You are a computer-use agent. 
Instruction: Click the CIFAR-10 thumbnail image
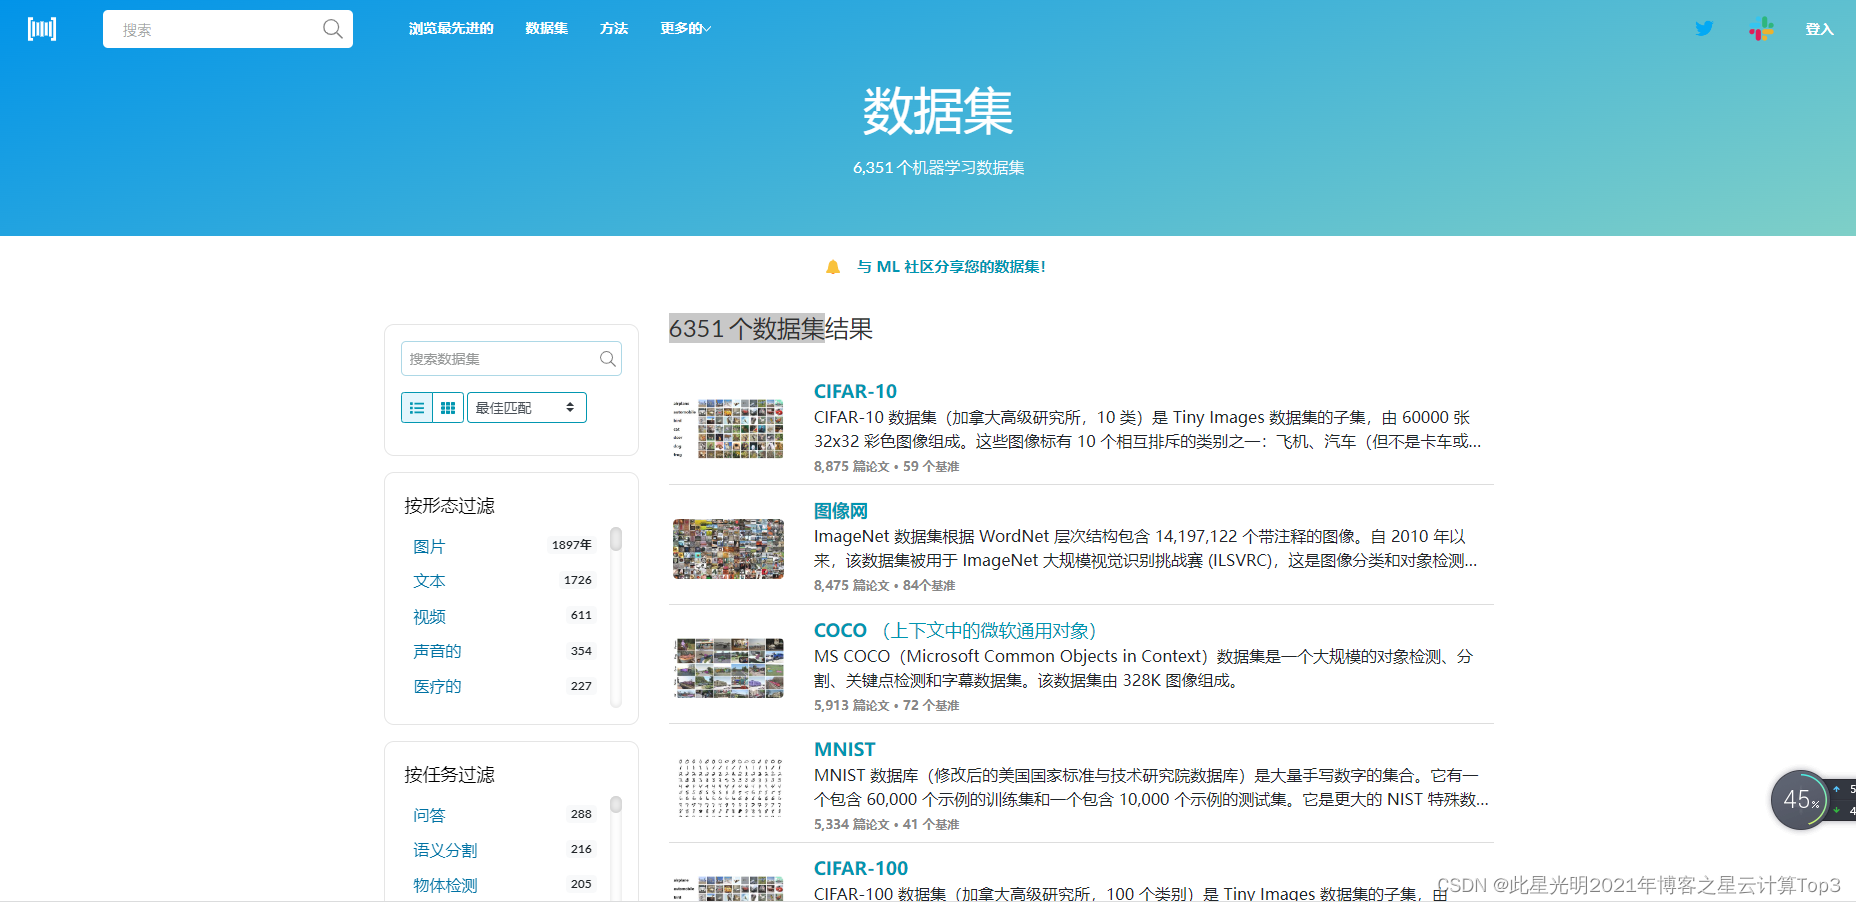[728, 429]
